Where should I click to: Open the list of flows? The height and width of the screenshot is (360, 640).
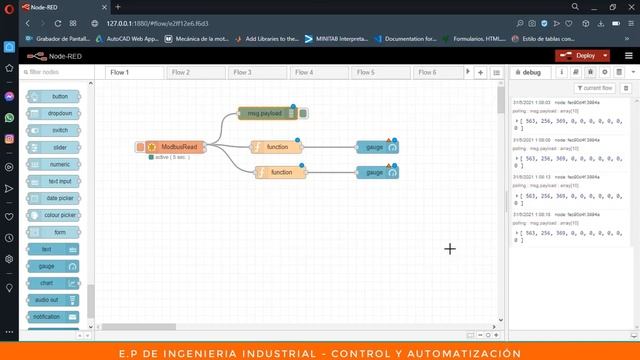coord(496,72)
